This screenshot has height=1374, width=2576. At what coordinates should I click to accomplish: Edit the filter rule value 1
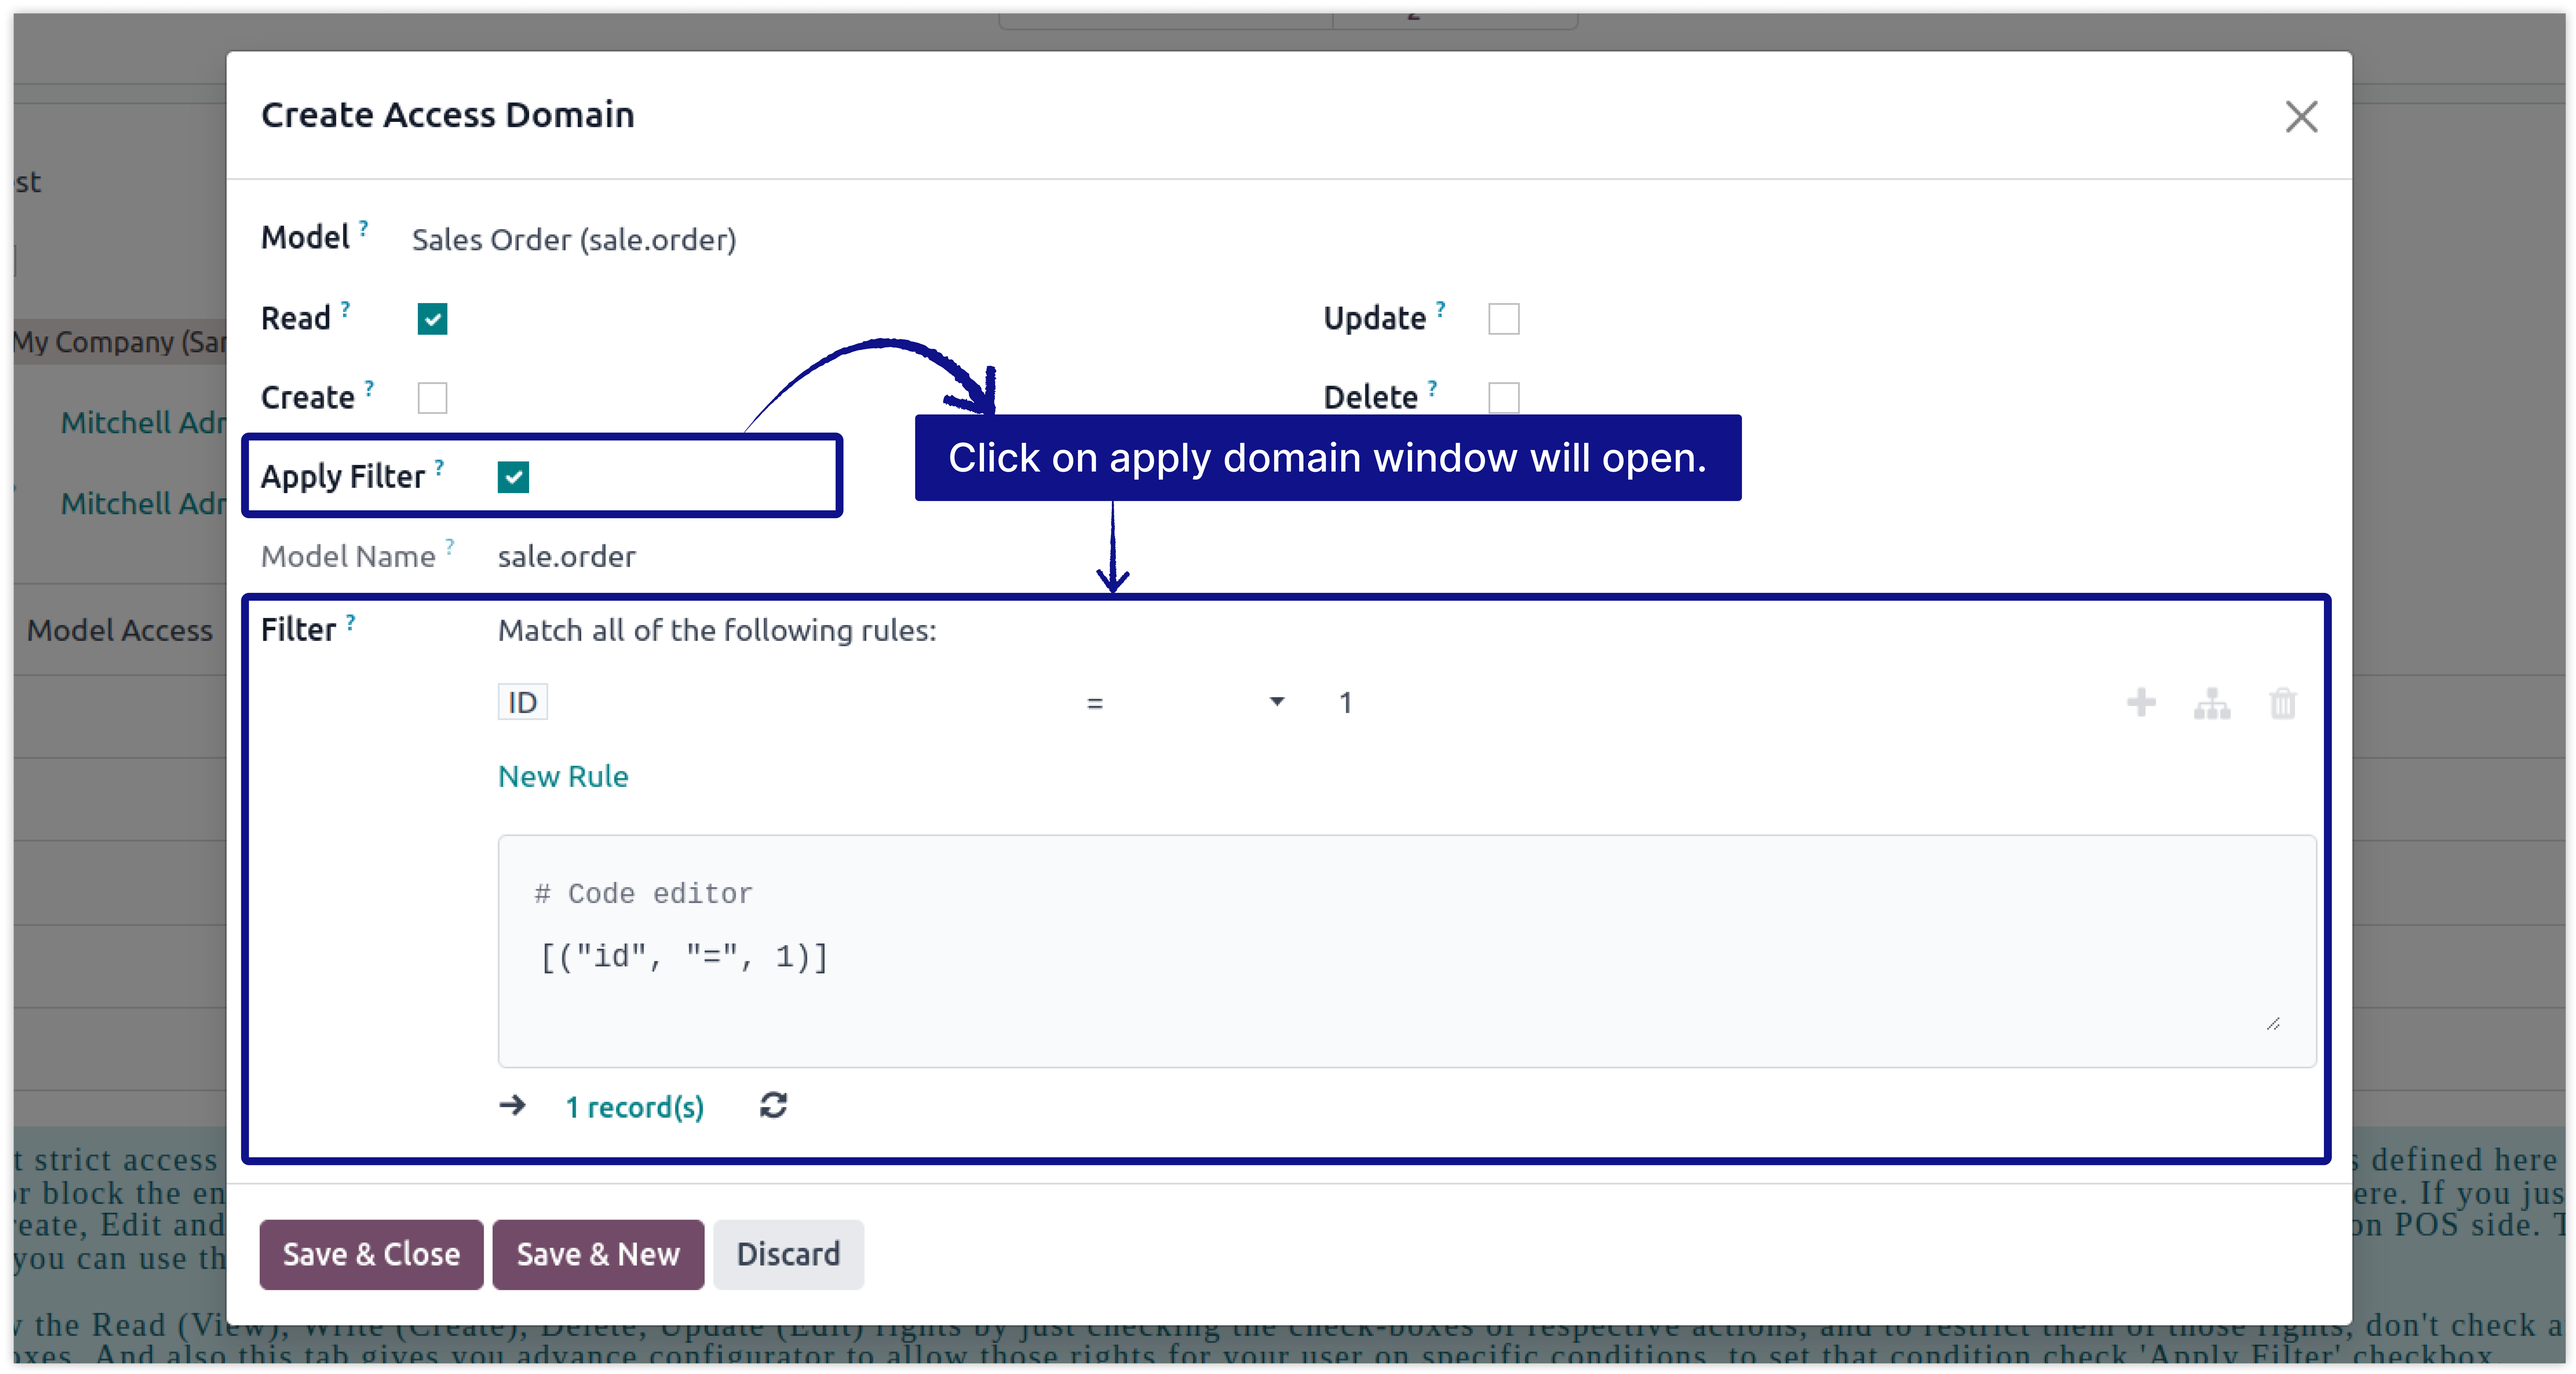[x=1346, y=703]
